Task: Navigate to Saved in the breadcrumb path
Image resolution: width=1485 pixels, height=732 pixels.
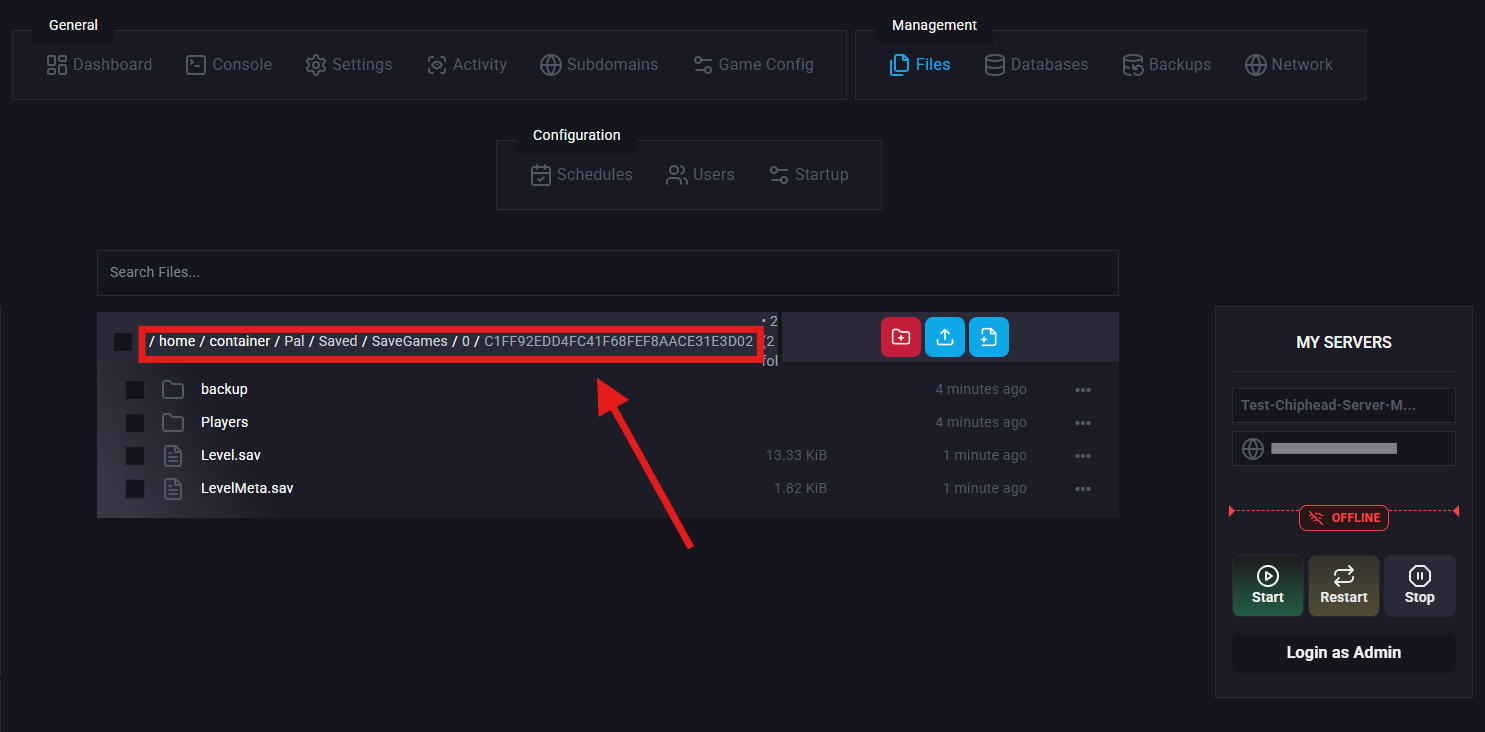Action: click(338, 341)
